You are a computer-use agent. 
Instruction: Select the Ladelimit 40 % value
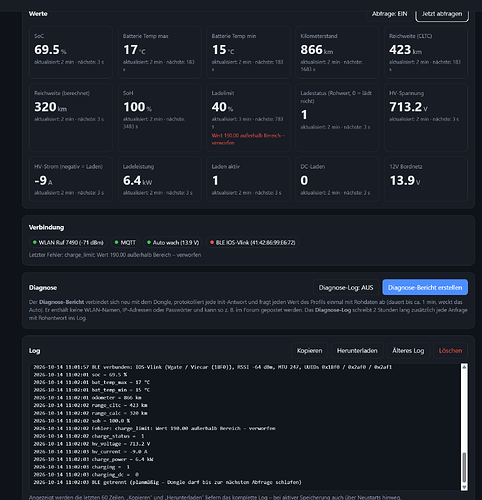(x=222, y=107)
